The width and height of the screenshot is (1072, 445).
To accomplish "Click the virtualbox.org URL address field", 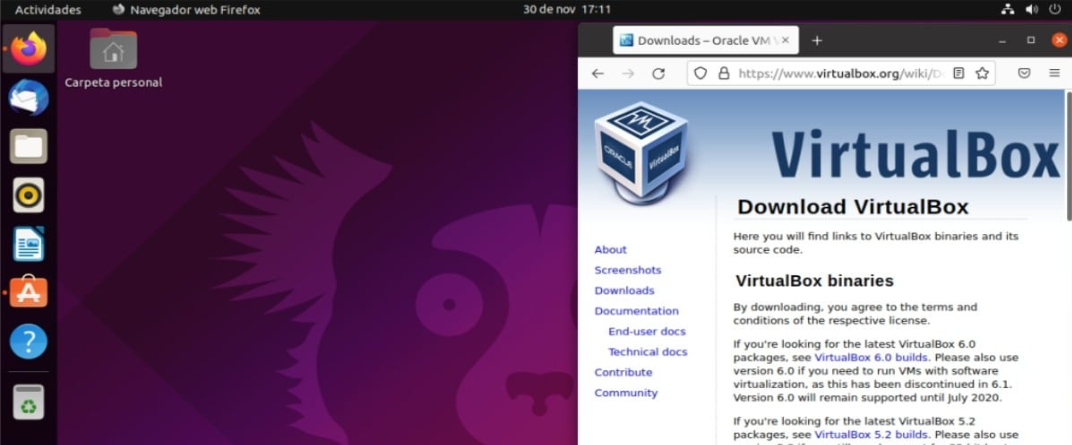I will coord(840,73).
